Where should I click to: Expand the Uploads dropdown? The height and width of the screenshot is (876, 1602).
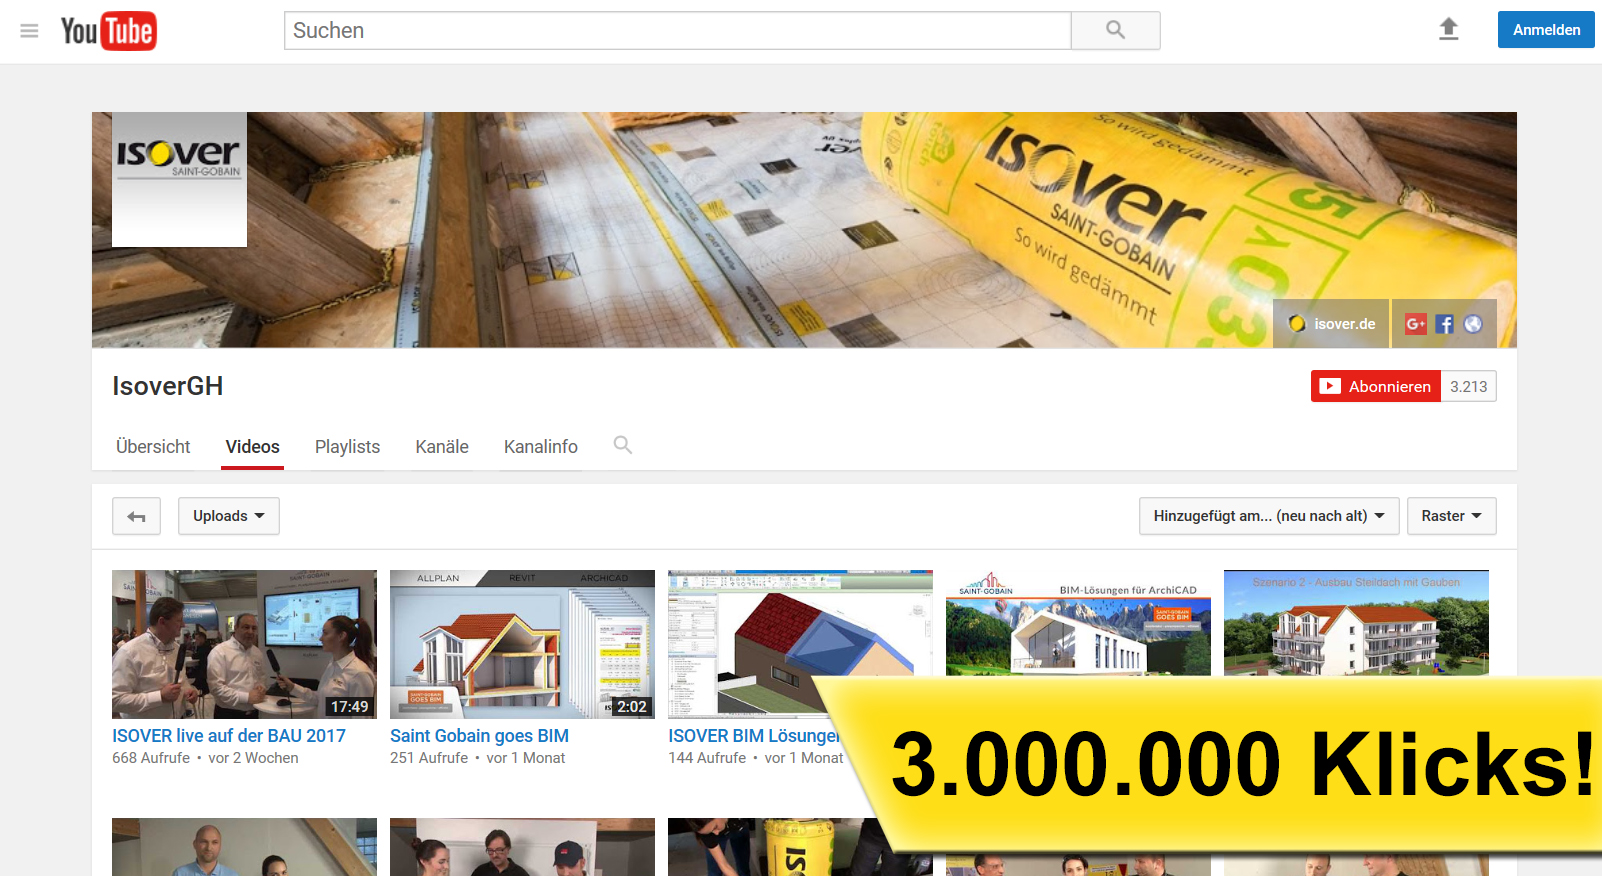(228, 516)
